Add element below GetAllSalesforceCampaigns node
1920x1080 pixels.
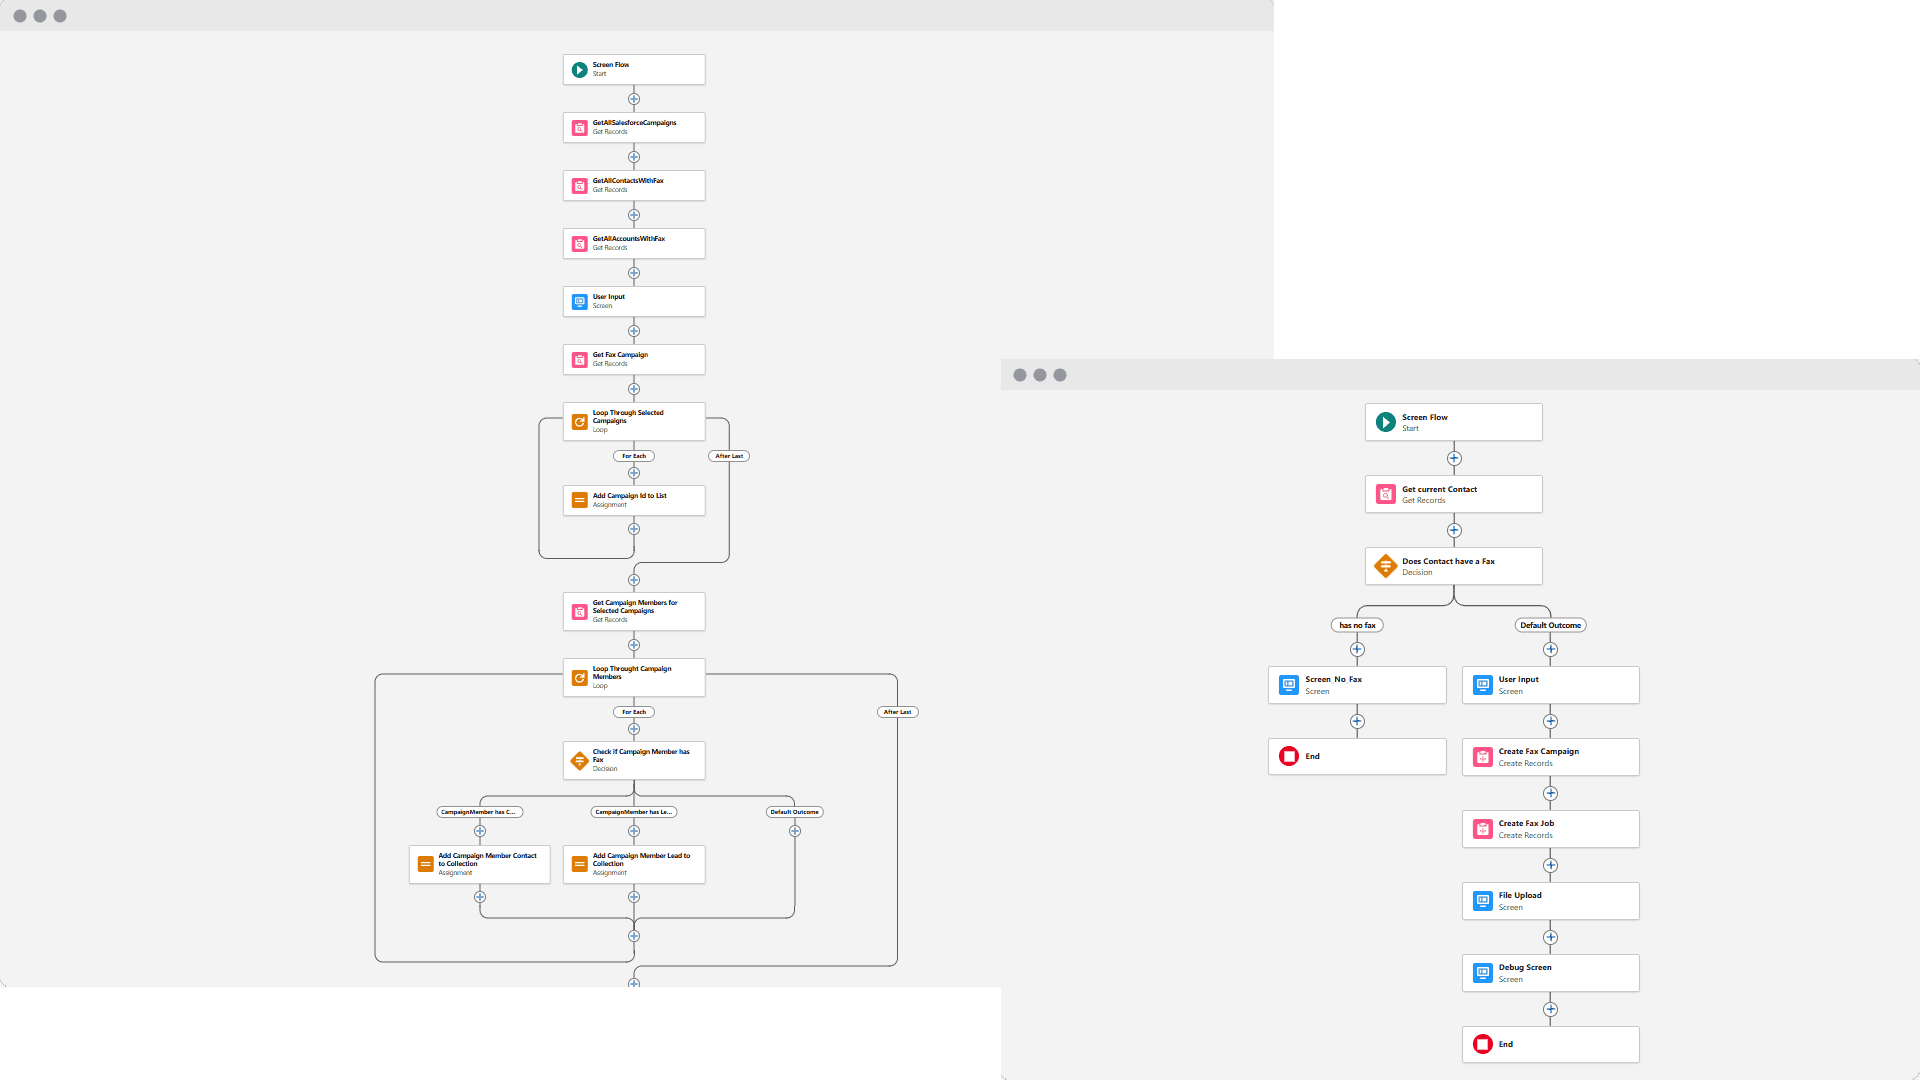click(634, 157)
